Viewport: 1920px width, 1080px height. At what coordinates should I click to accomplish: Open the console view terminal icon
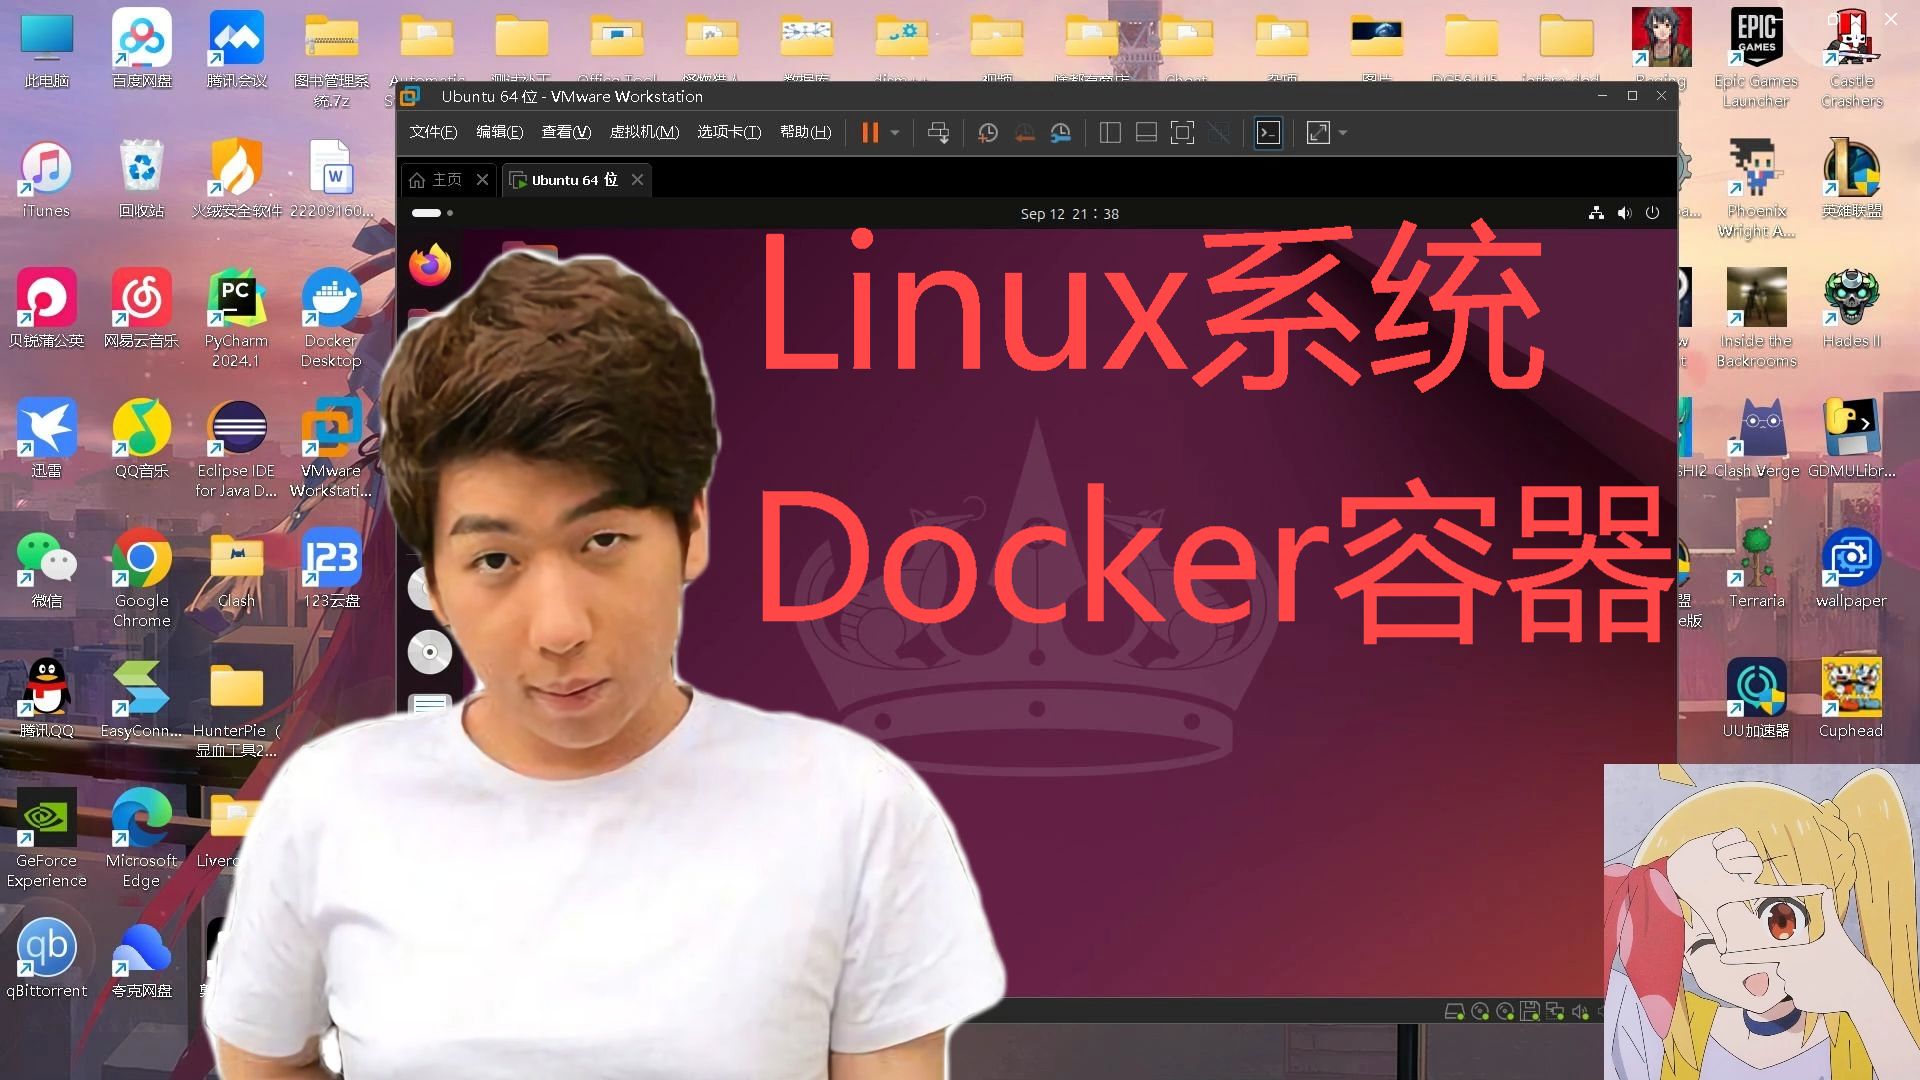click(1268, 133)
